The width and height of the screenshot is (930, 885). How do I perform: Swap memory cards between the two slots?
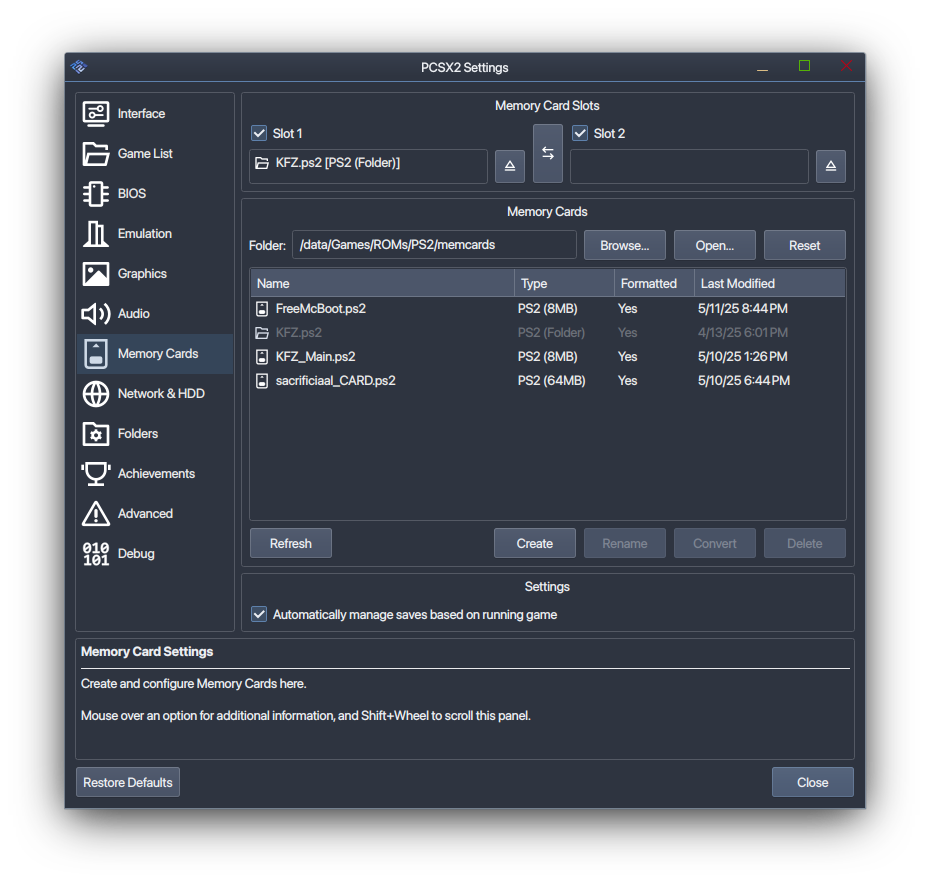pyautogui.click(x=547, y=153)
